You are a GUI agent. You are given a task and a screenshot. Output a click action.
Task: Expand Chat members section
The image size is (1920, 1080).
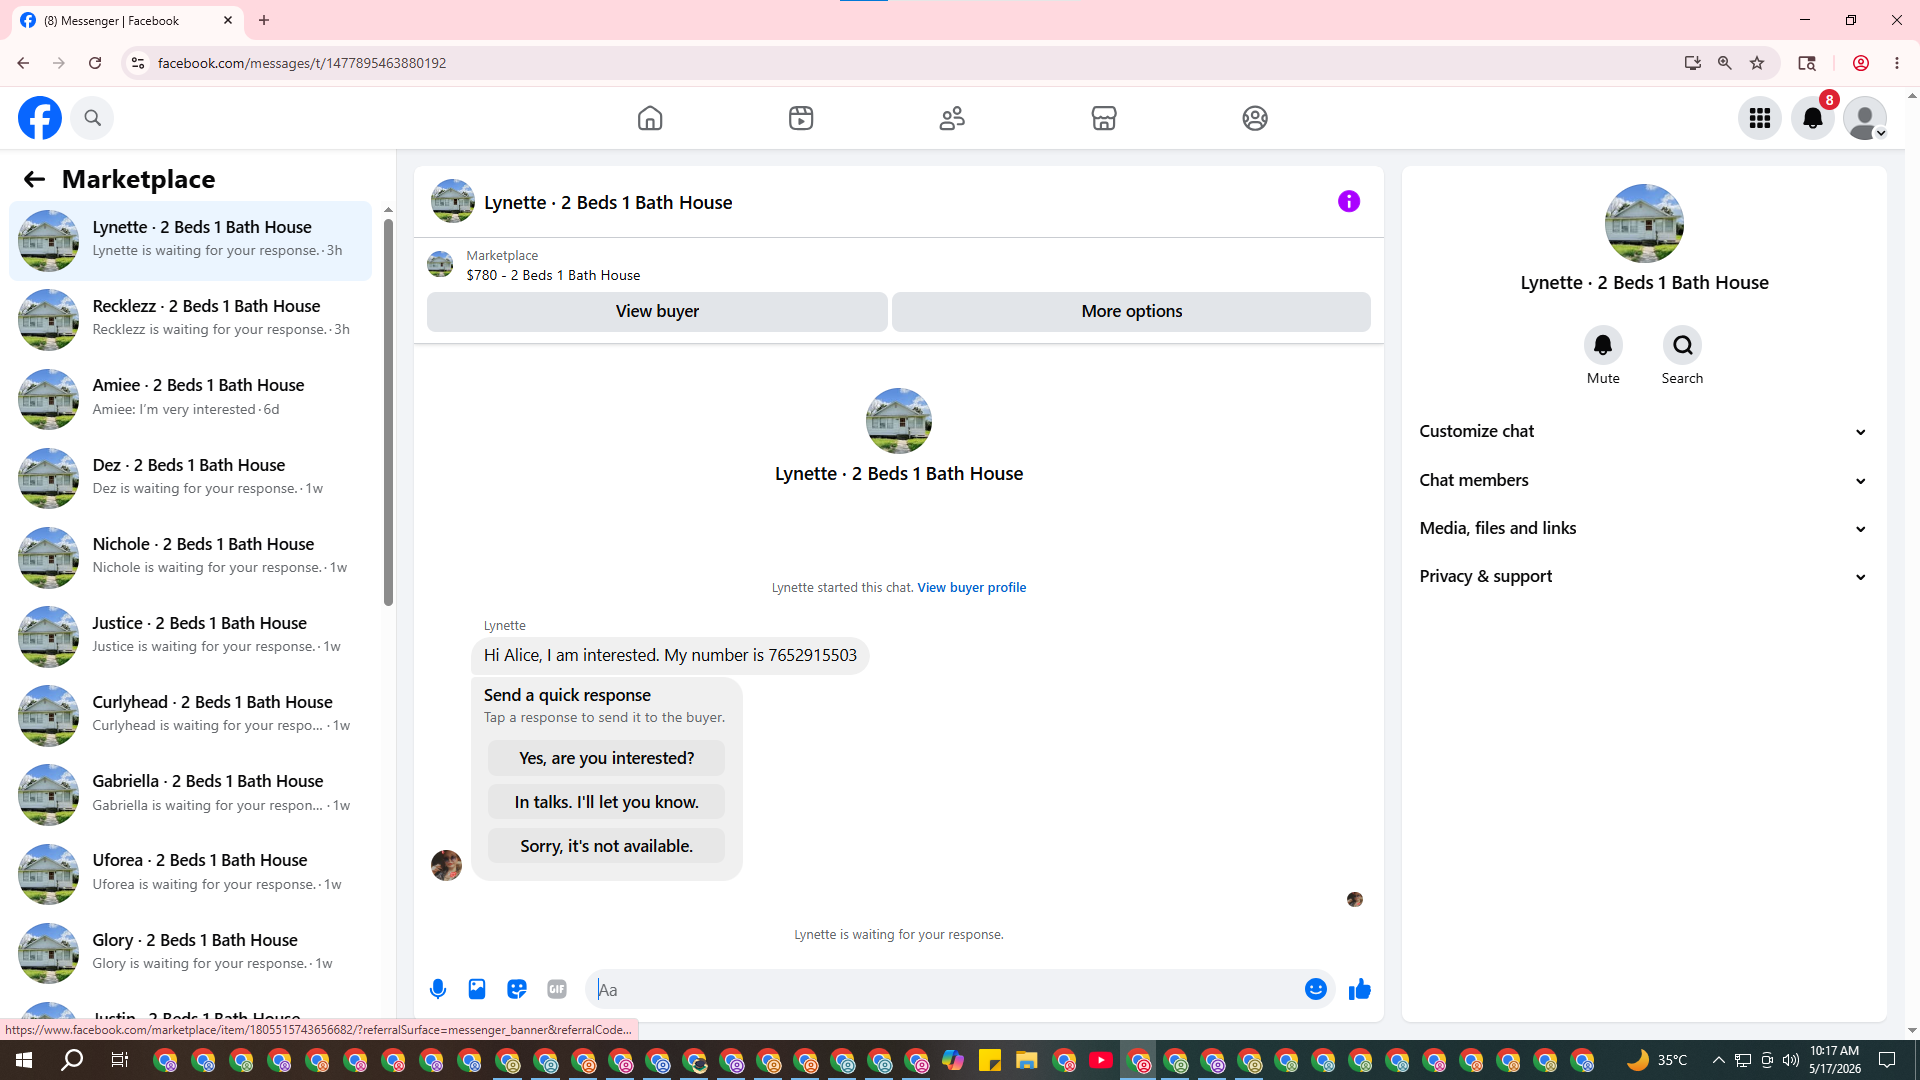(1644, 480)
